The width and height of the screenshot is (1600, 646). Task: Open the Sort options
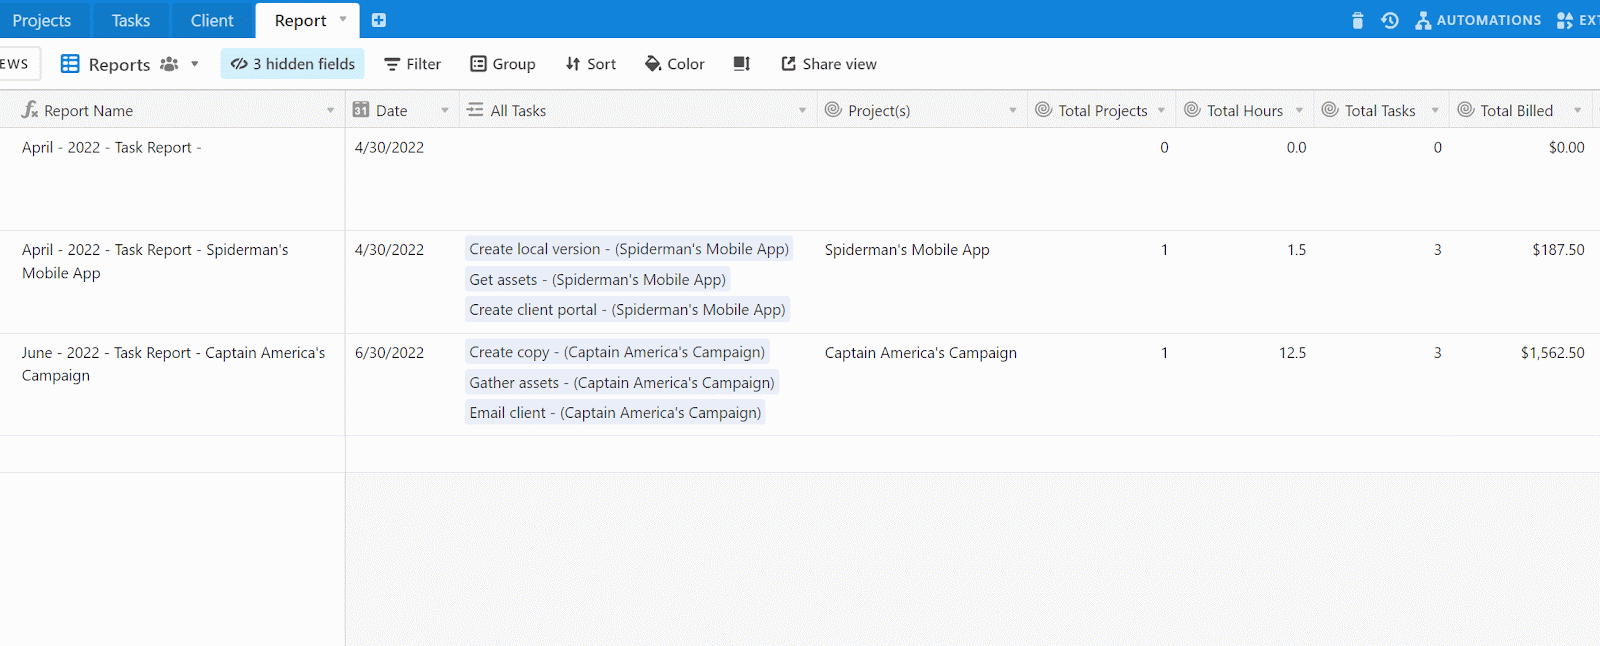pos(591,64)
